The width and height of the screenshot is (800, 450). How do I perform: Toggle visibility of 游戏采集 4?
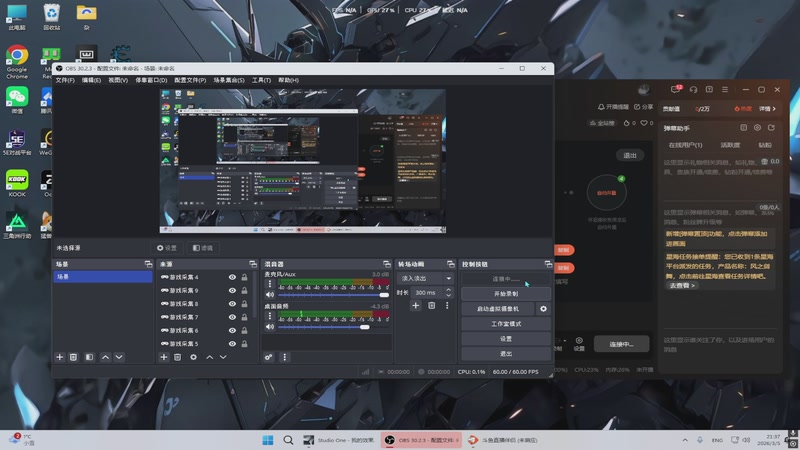click(x=232, y=277)
